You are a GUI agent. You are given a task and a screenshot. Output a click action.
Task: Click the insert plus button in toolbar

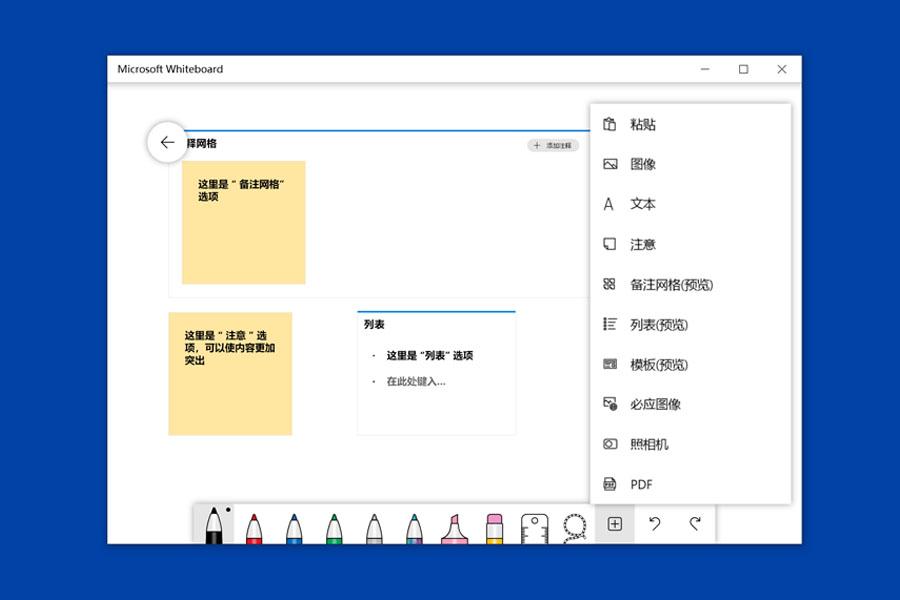[615, 524]
